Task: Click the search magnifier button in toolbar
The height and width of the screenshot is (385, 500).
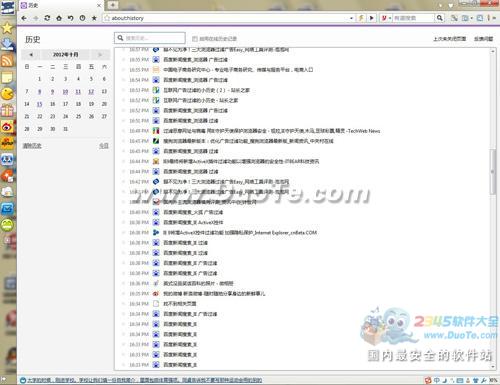Action: (x=440, y=18)
